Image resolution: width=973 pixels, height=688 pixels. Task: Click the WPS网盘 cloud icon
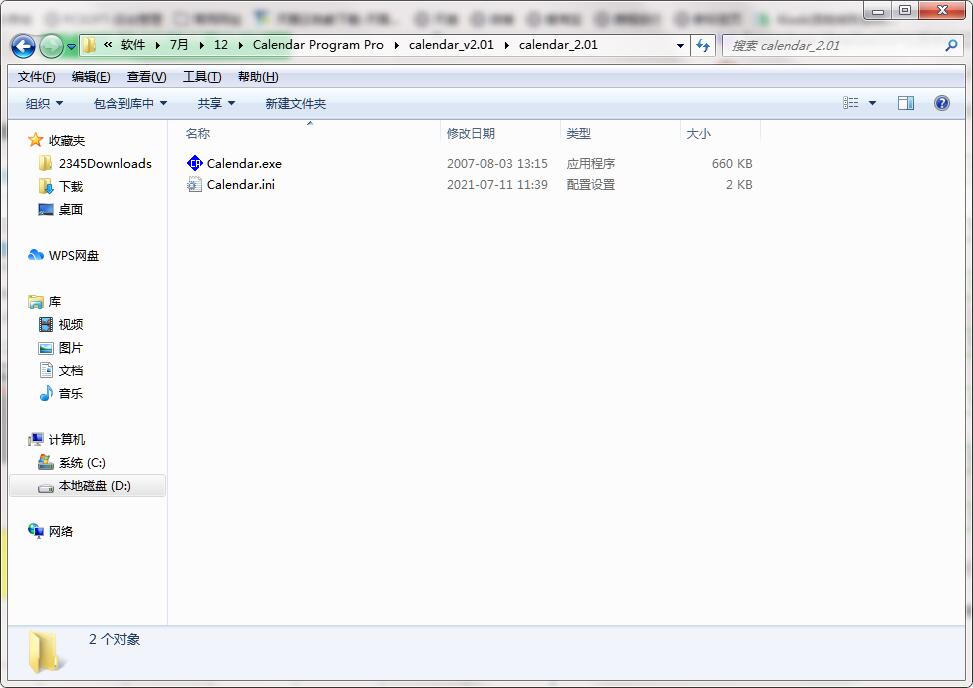pos(36,255)
